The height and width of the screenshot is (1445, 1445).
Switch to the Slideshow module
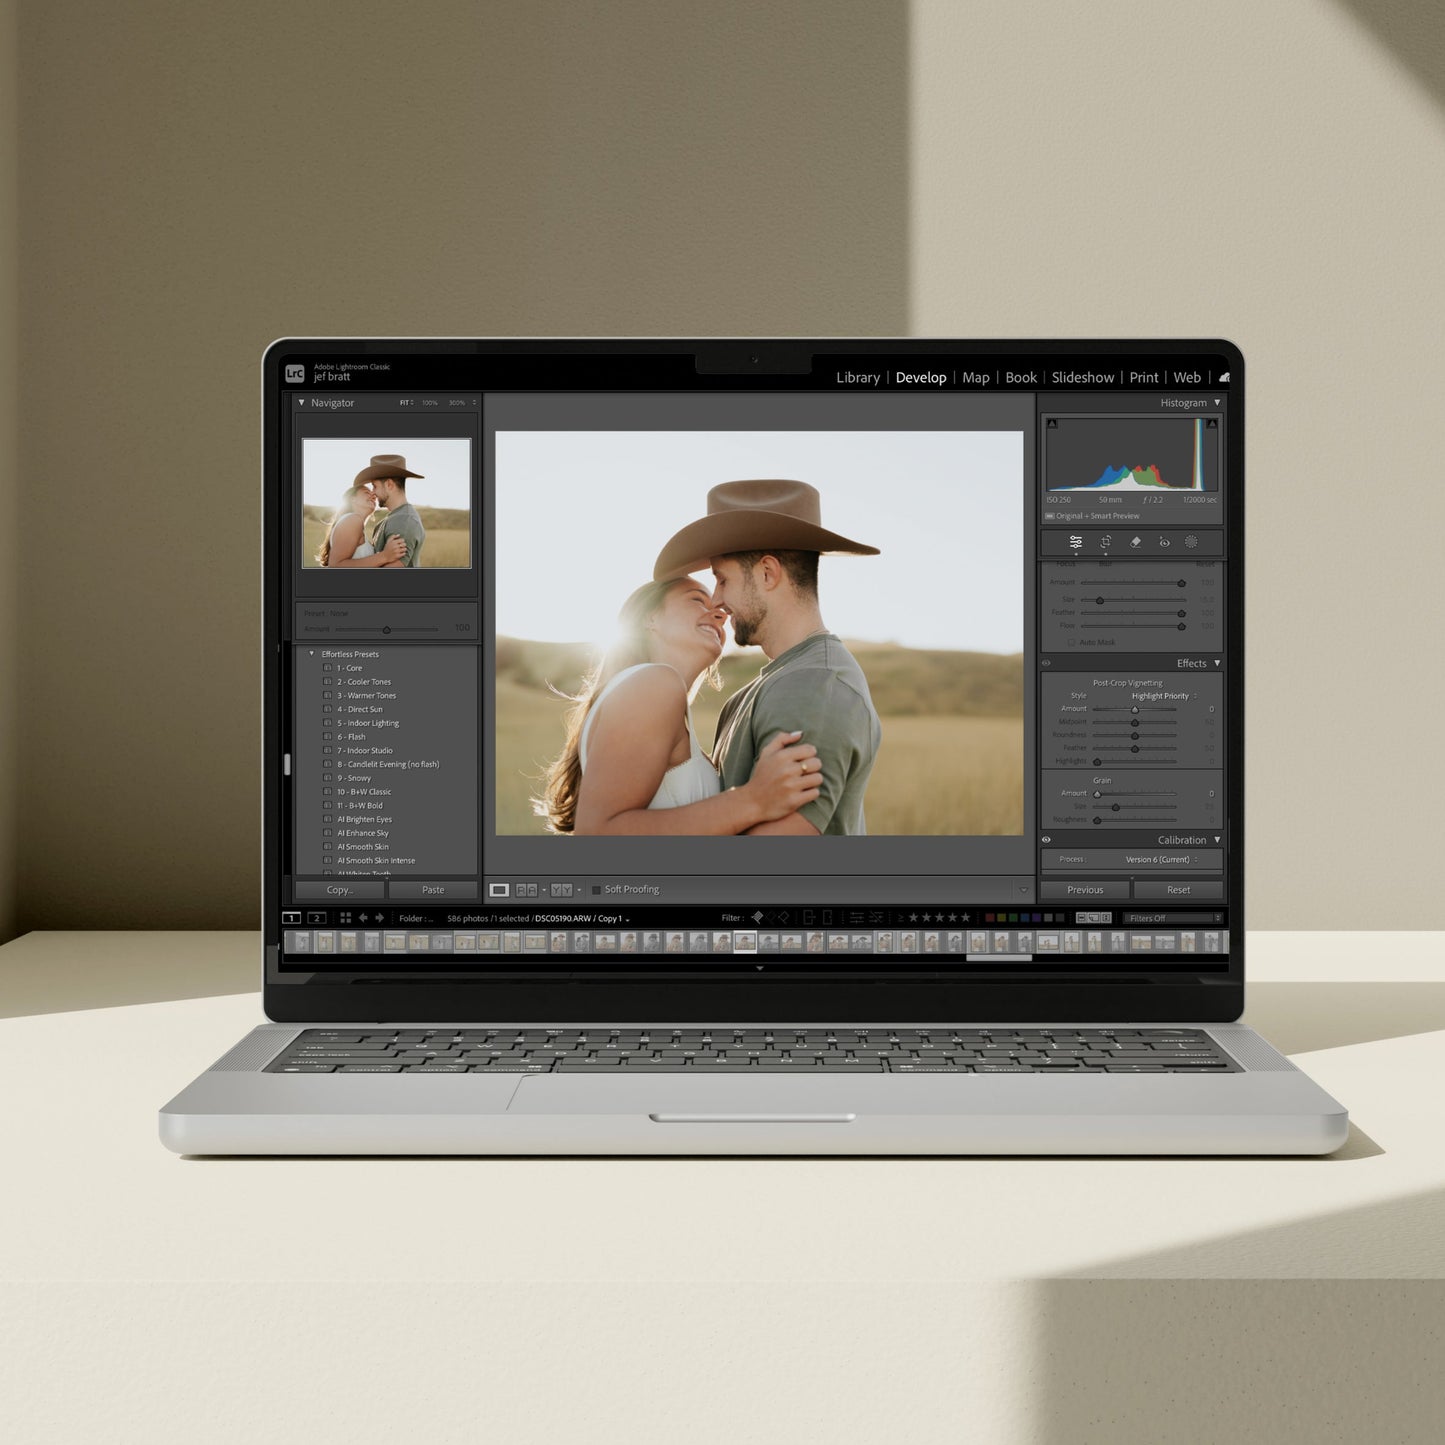tap(1083, 377)
